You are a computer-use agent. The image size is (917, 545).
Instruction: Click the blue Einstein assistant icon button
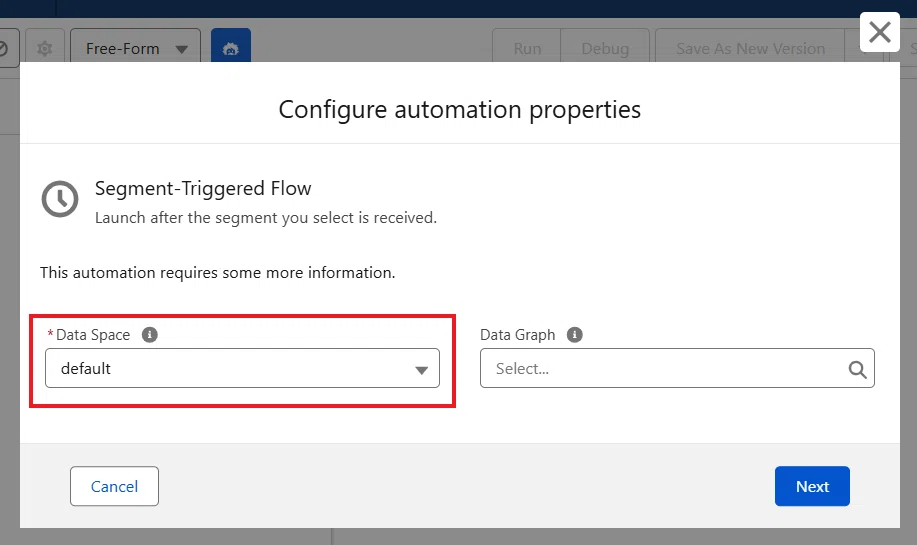[x=231, y=47]
